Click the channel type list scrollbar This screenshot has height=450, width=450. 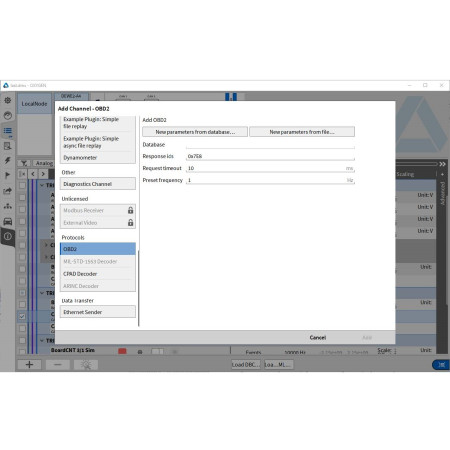(138, 288)
